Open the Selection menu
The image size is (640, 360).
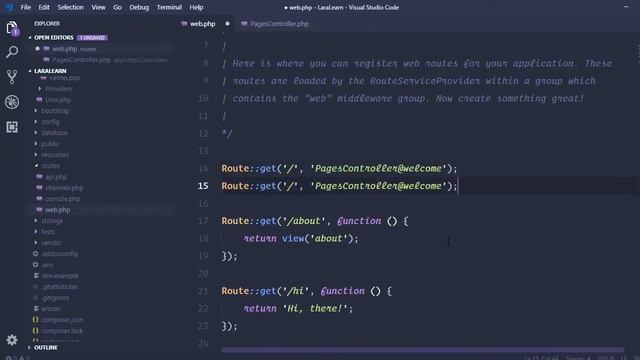[x=70, y=7]
